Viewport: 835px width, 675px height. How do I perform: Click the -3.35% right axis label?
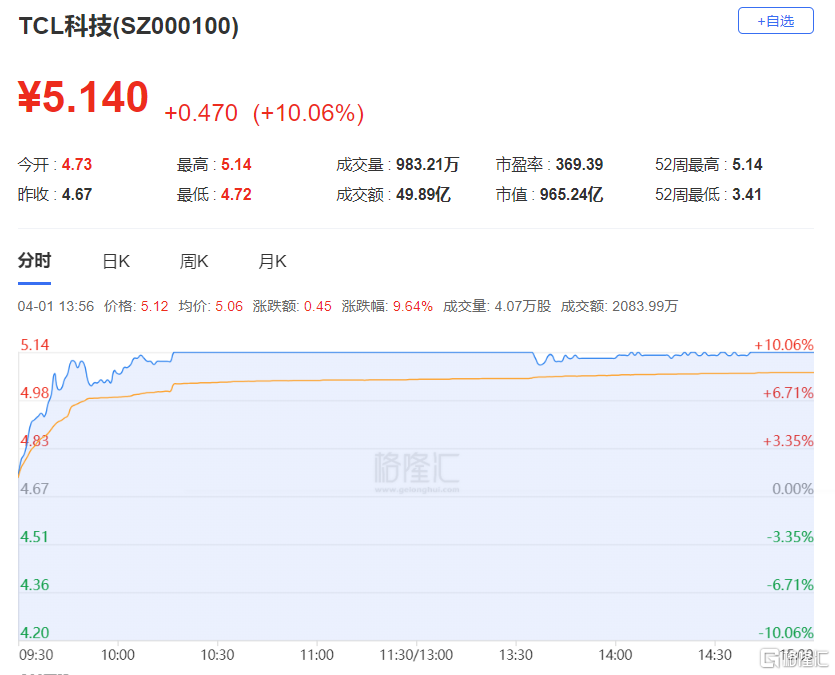coord(790,537)
